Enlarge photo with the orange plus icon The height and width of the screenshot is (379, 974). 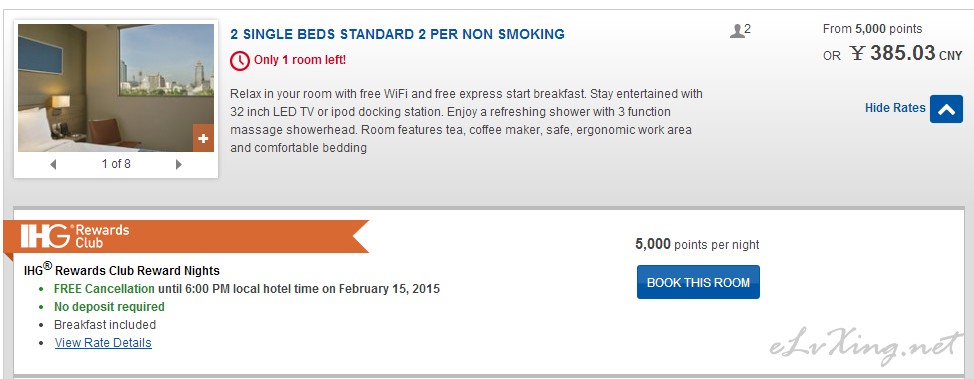pyautogui.click(x=203, y=139)
